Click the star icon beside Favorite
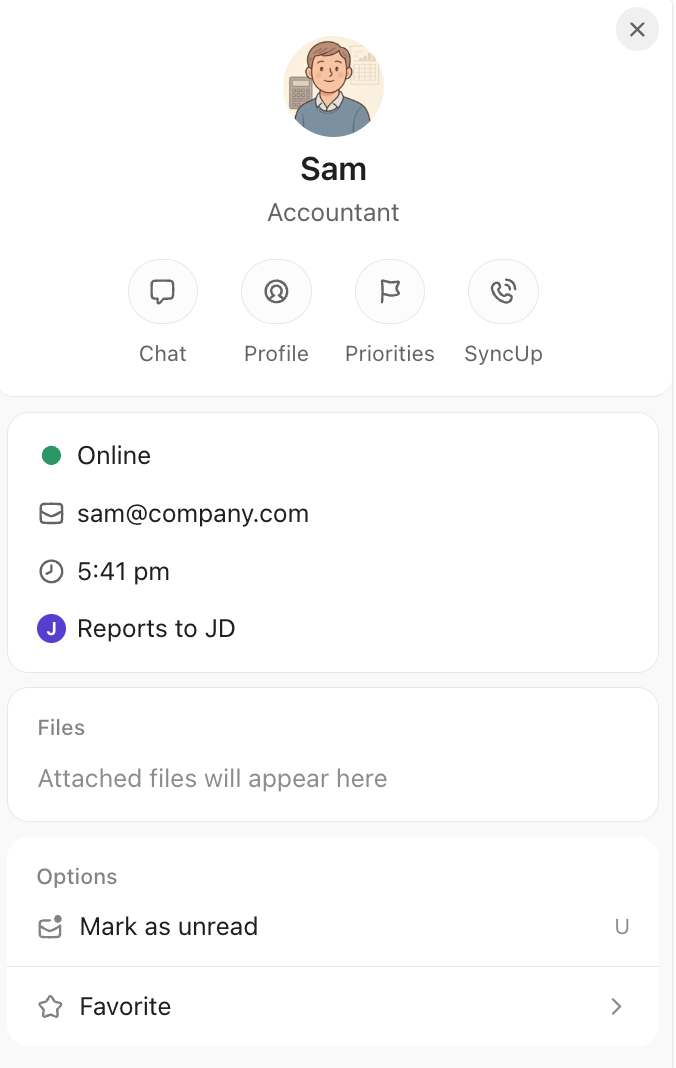Screen dimensions: 676x1068 50,1007
